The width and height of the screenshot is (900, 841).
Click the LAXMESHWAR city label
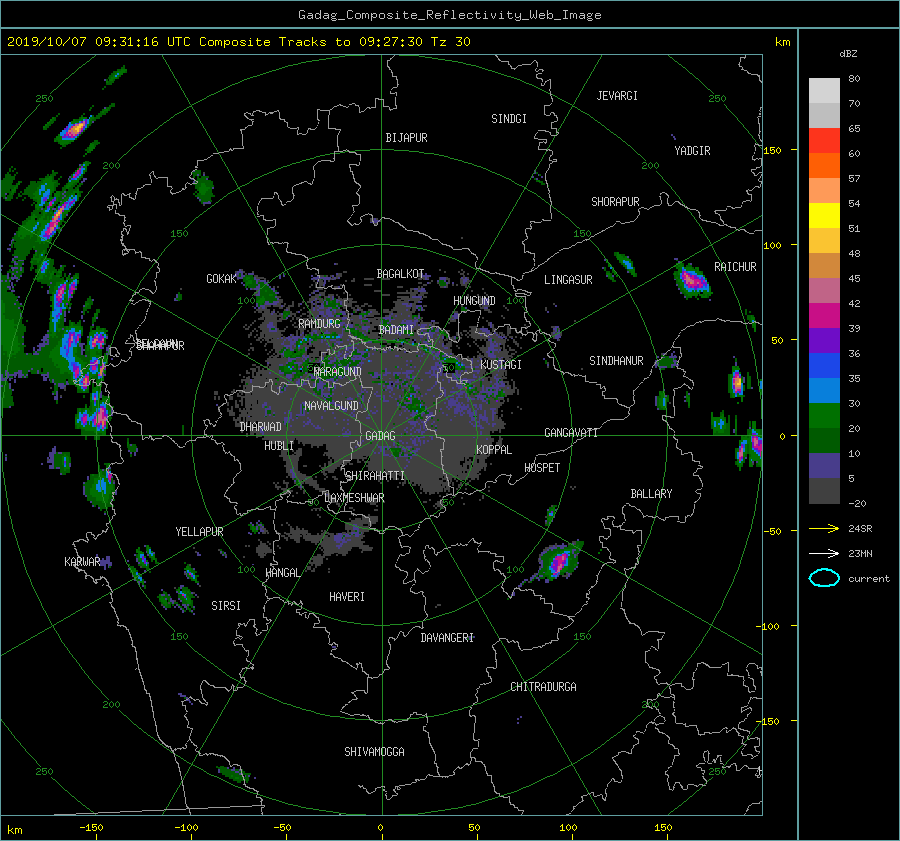[x=354, y=498]
